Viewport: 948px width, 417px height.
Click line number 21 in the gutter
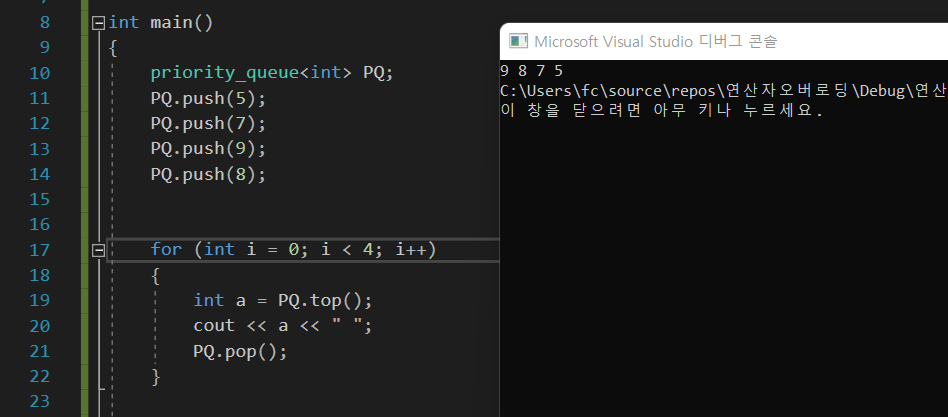click(40, 351)
